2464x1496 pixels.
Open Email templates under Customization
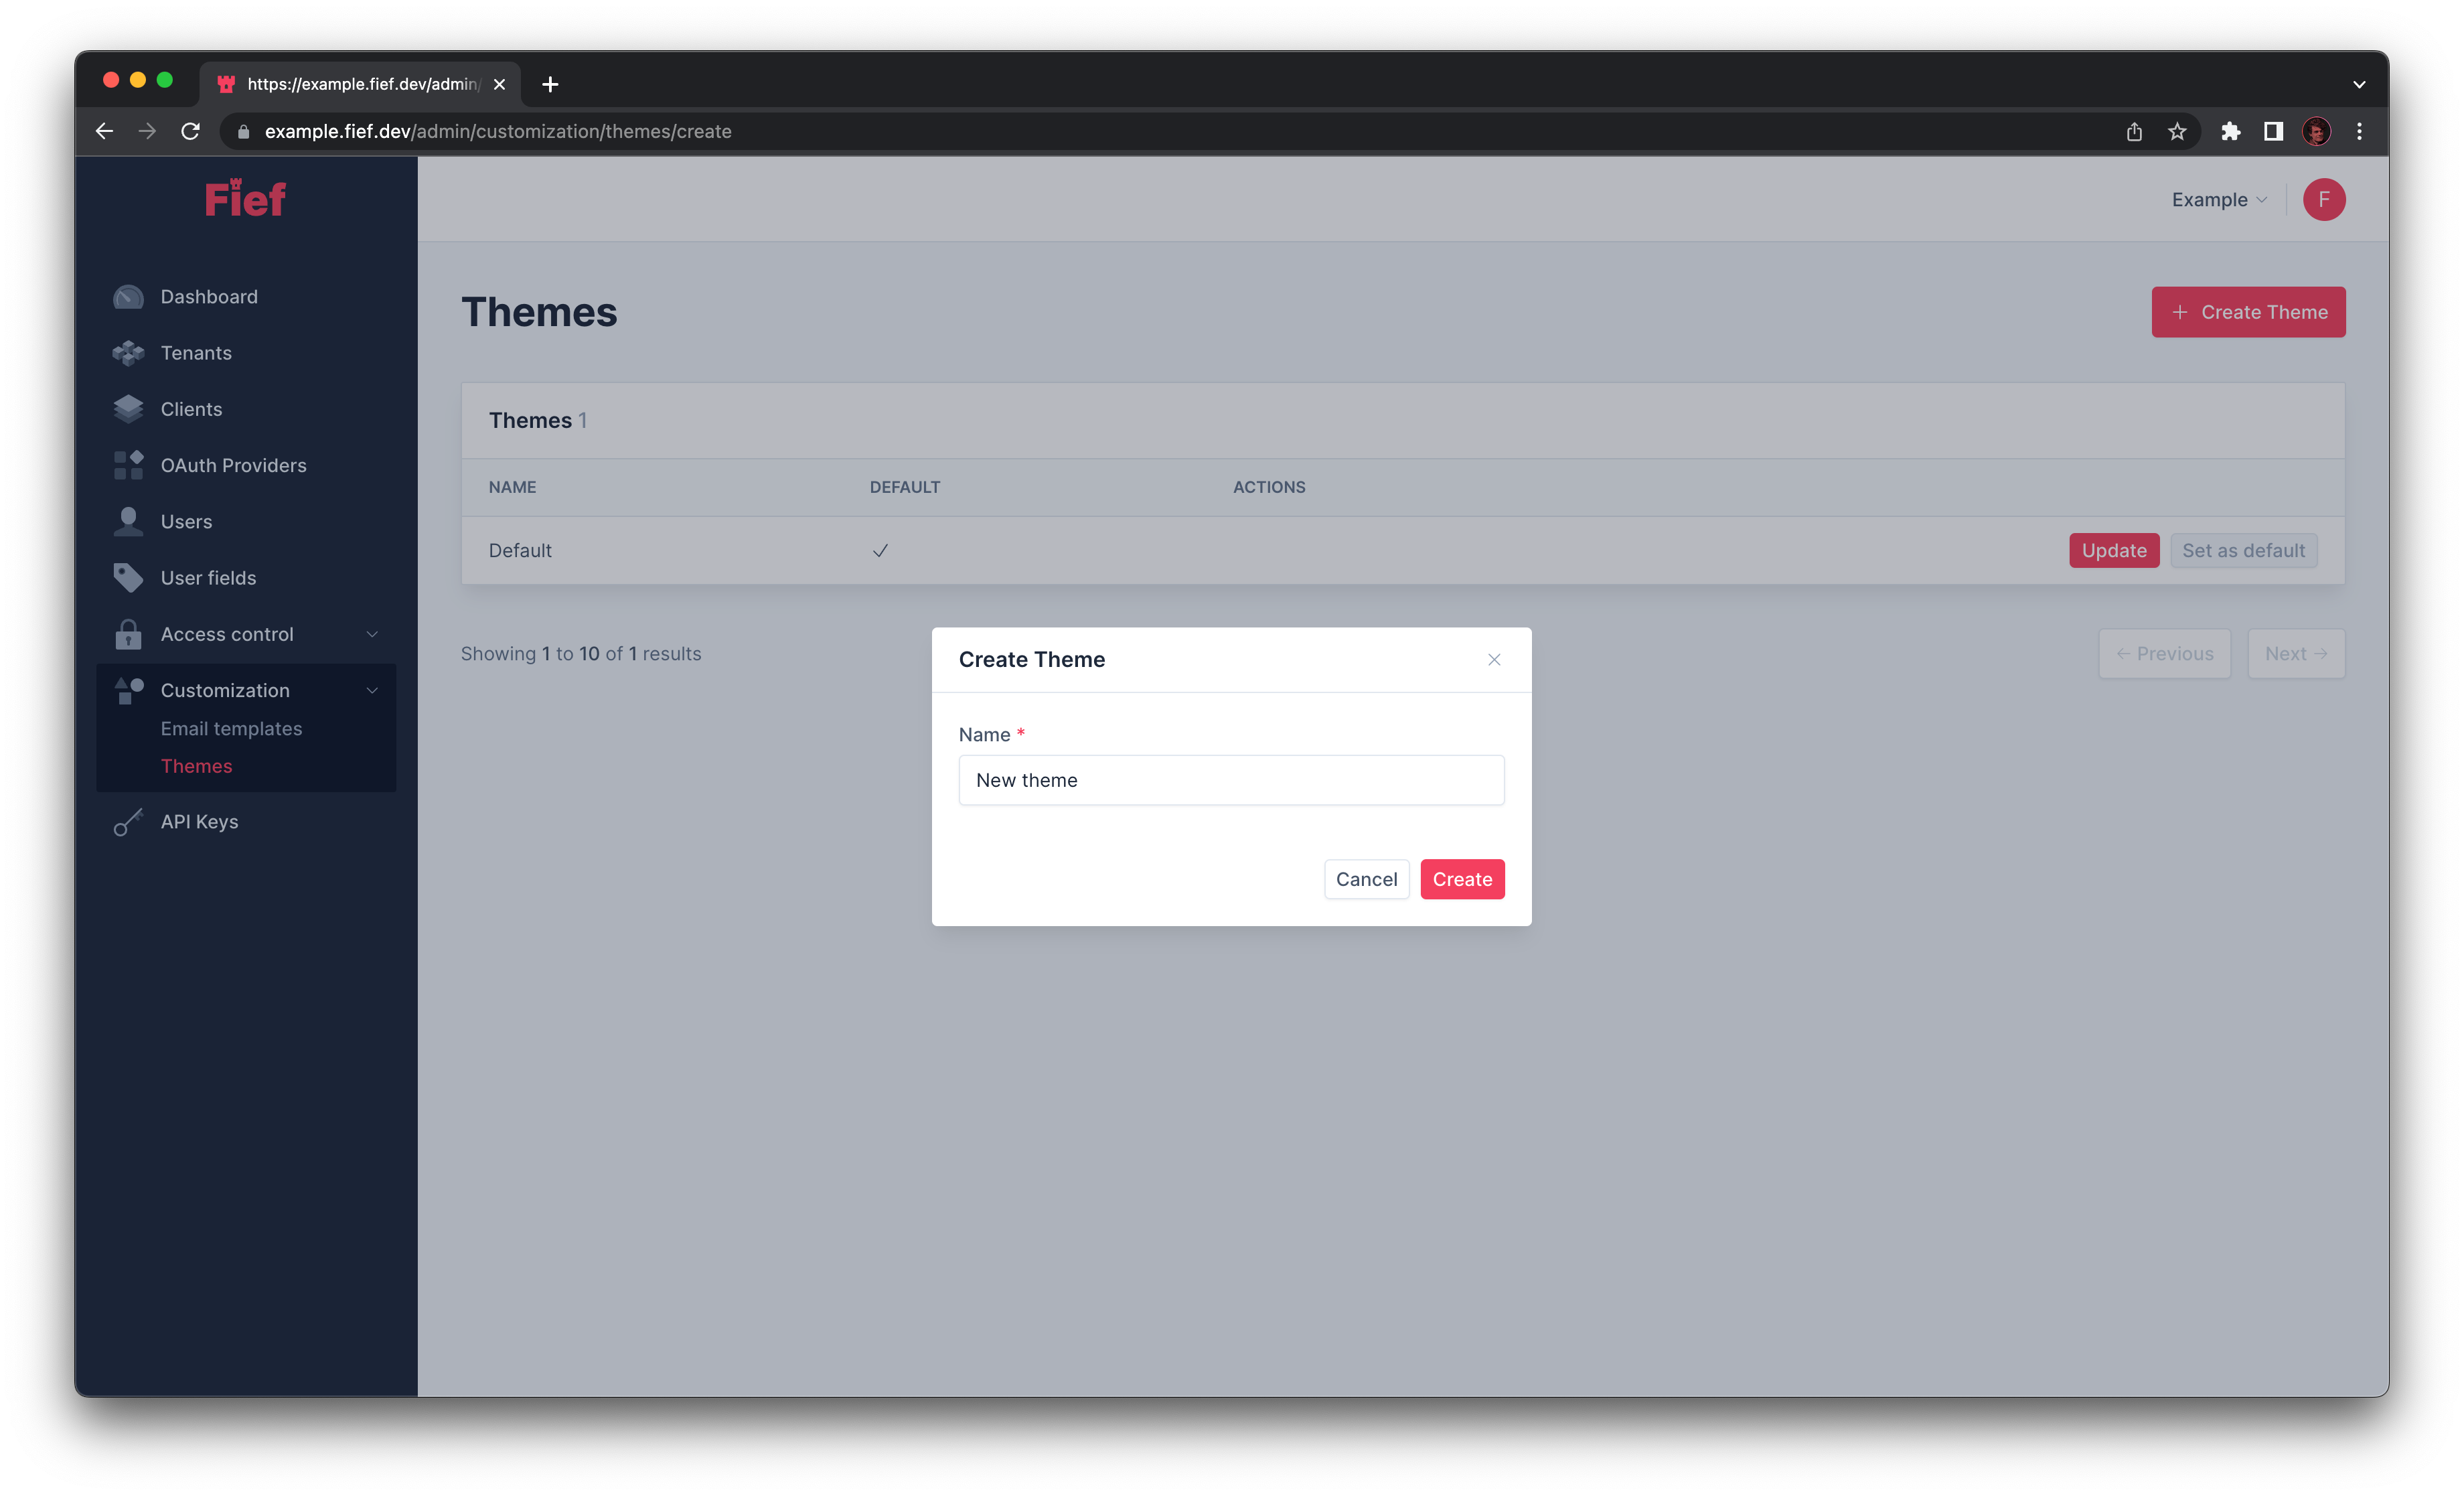229,727
